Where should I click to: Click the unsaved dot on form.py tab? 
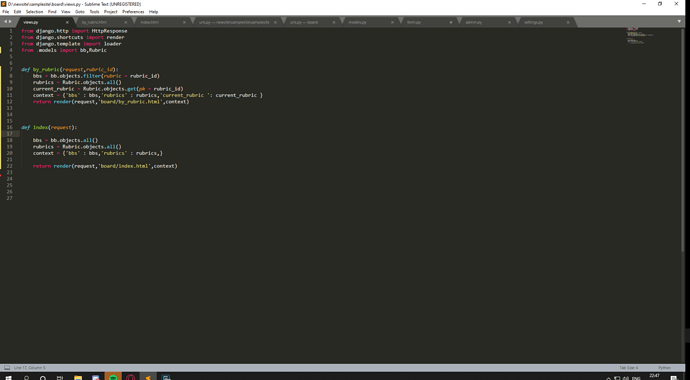[451, 22]
